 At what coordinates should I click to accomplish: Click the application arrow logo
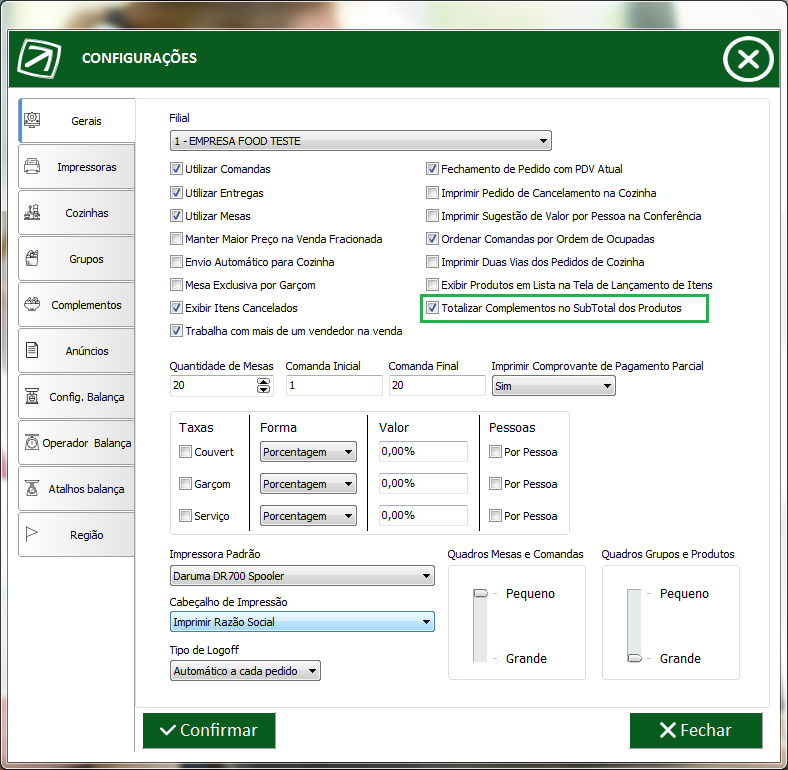coord(39,58)
